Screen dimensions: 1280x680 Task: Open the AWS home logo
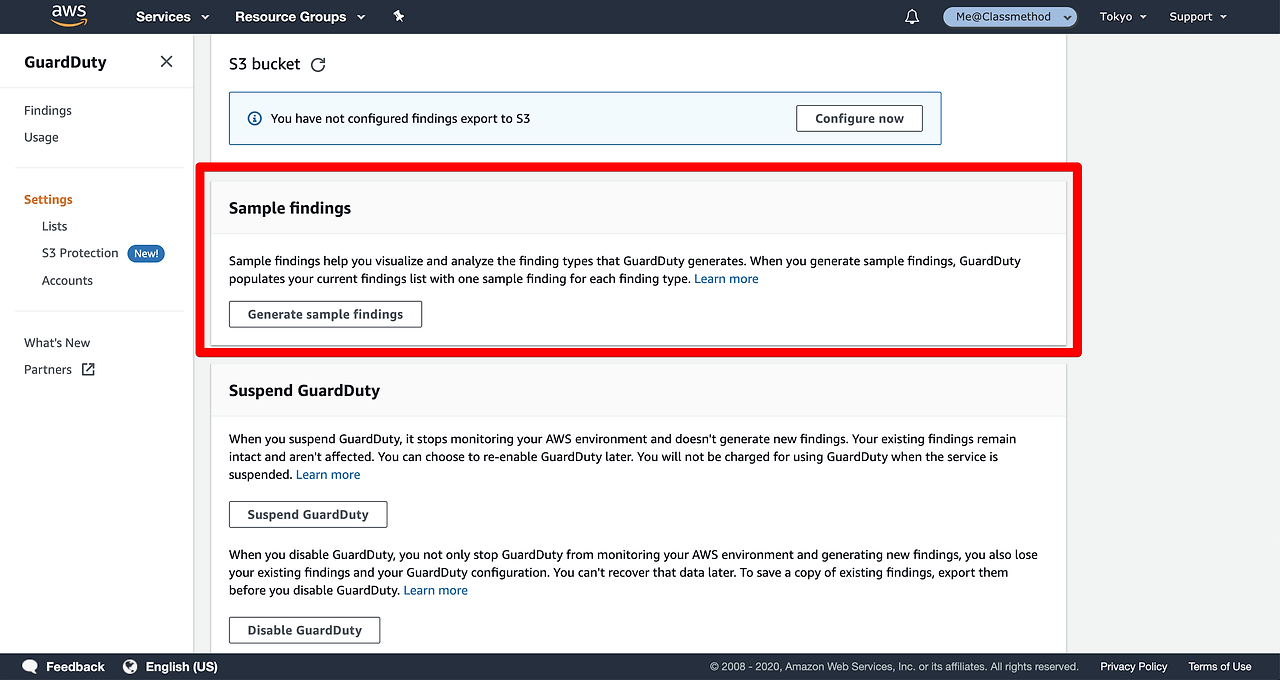69,16
